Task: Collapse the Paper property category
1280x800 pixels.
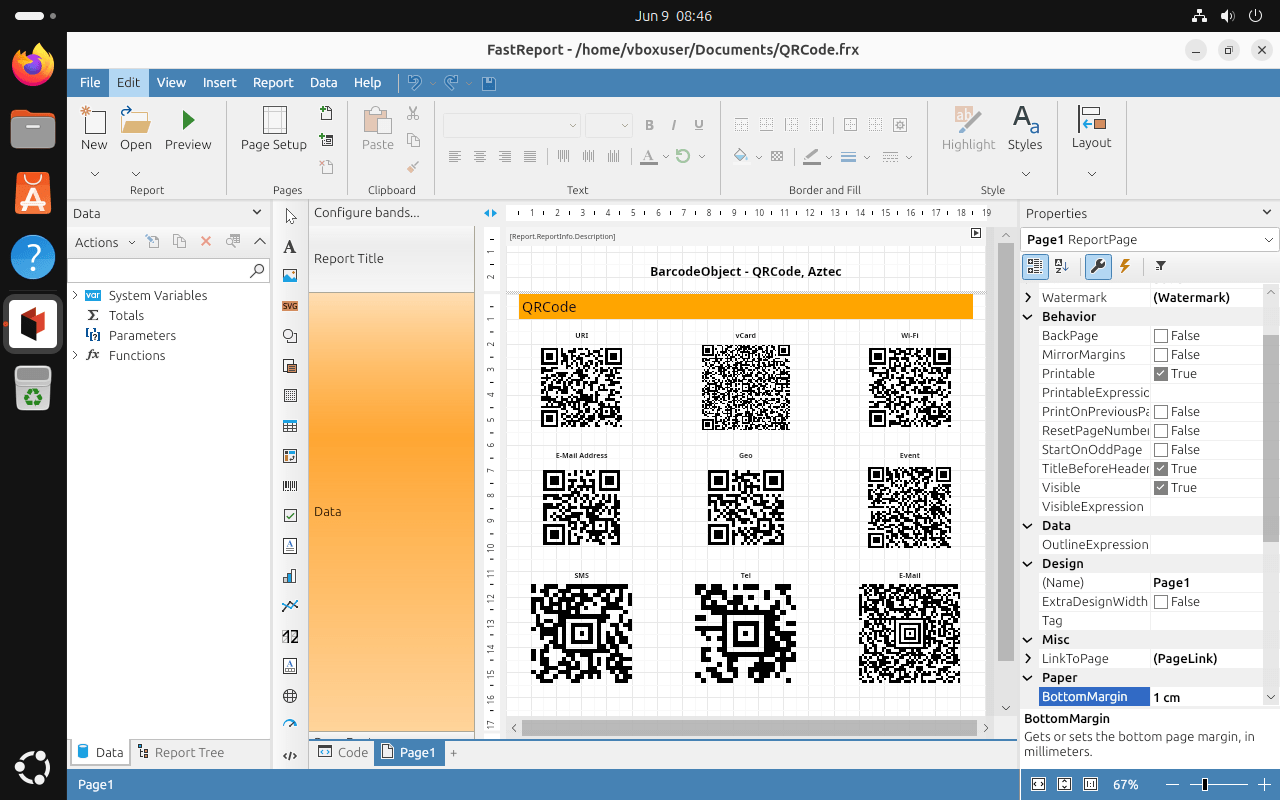Action: (1029, 678)
